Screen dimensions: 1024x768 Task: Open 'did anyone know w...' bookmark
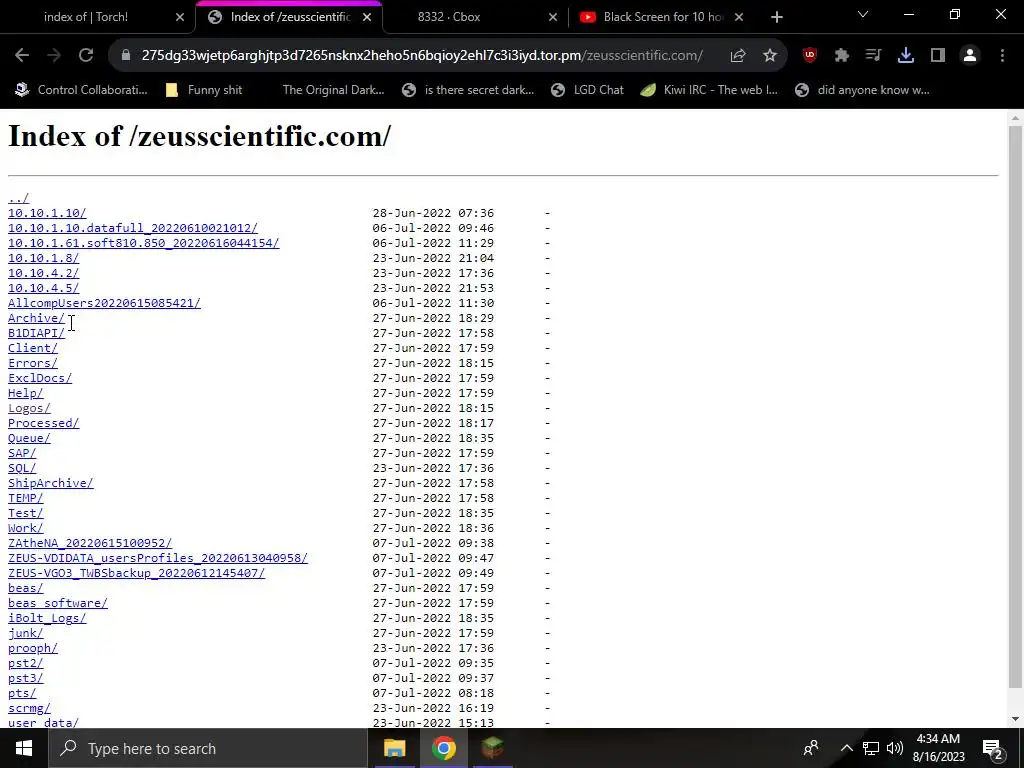coord(863,90)
